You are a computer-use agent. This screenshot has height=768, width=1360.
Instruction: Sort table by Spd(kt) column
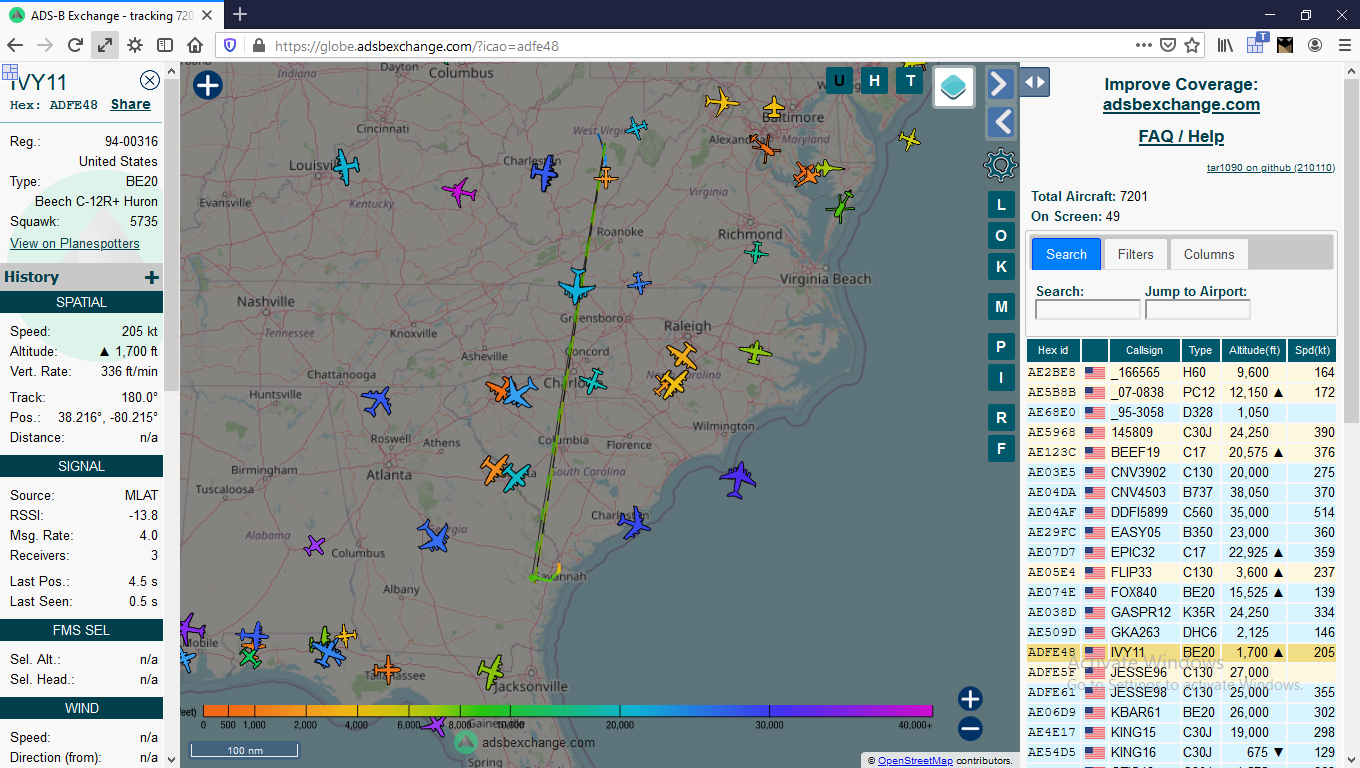(x=1312, y=350)
